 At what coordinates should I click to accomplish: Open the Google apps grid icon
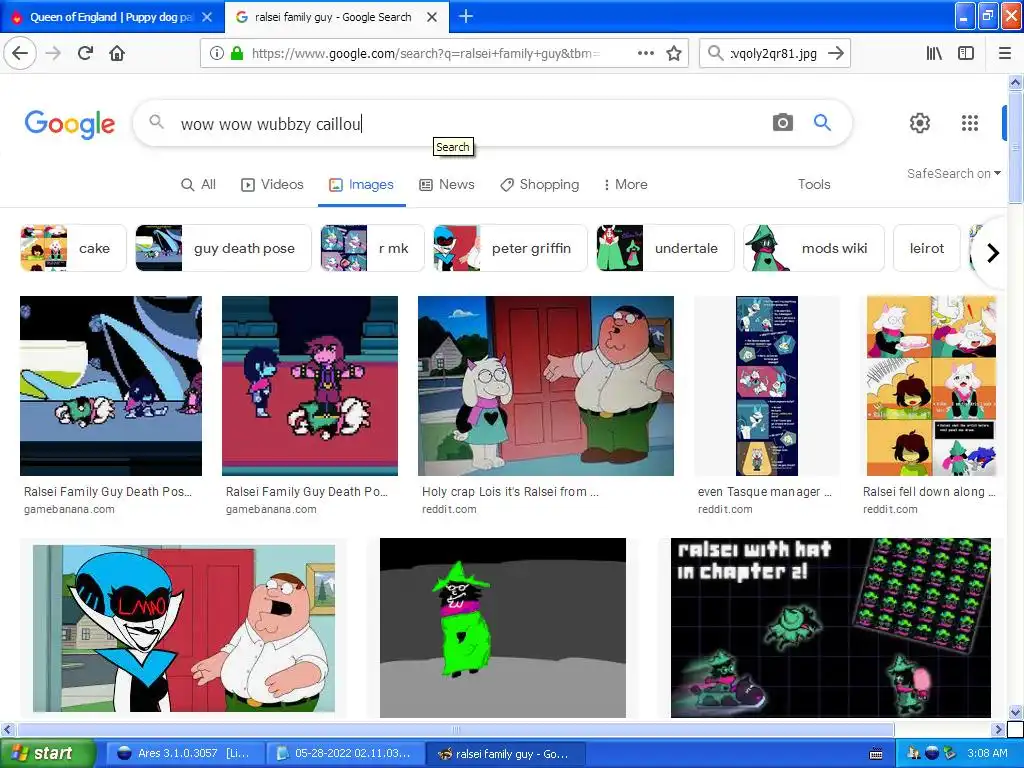(x=970, y=123)
